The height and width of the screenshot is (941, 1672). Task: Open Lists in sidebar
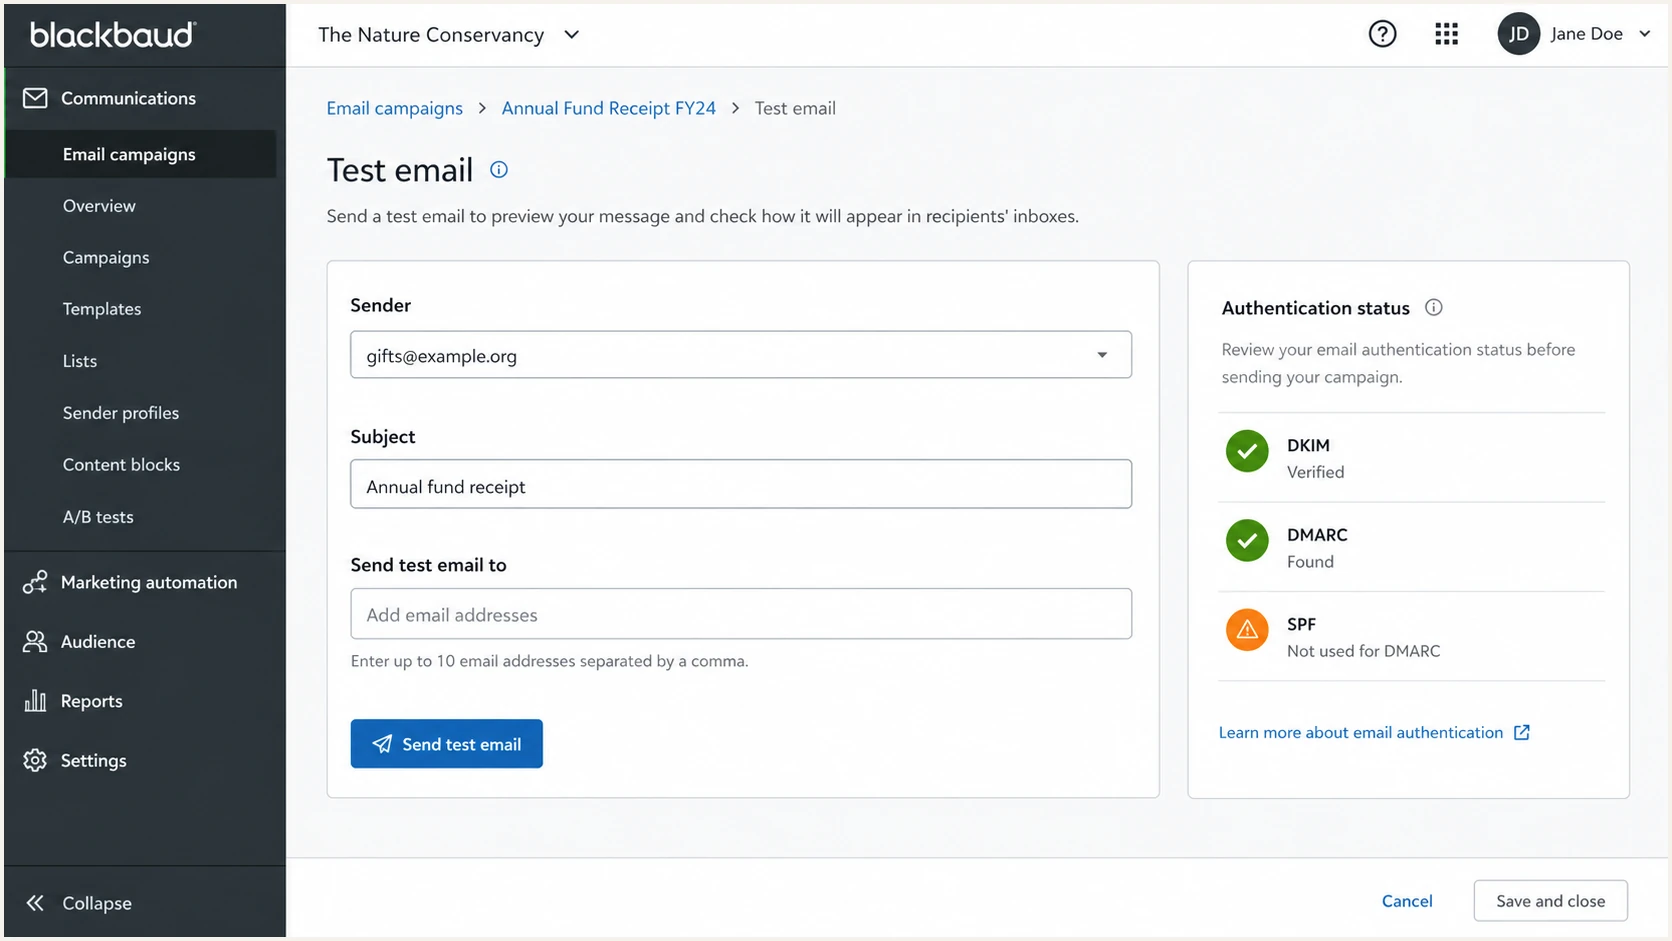coord(80,361)
